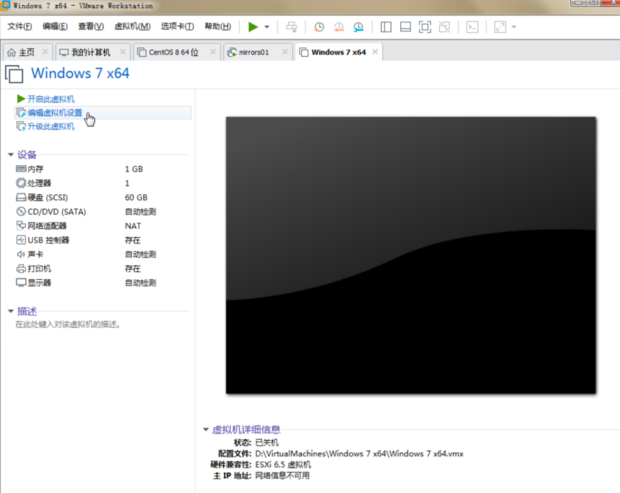Click the send Ctrl+Alt+Del toolbar icon
The width and height of the screenshot is (620, 493).
(x=291, y=27)
